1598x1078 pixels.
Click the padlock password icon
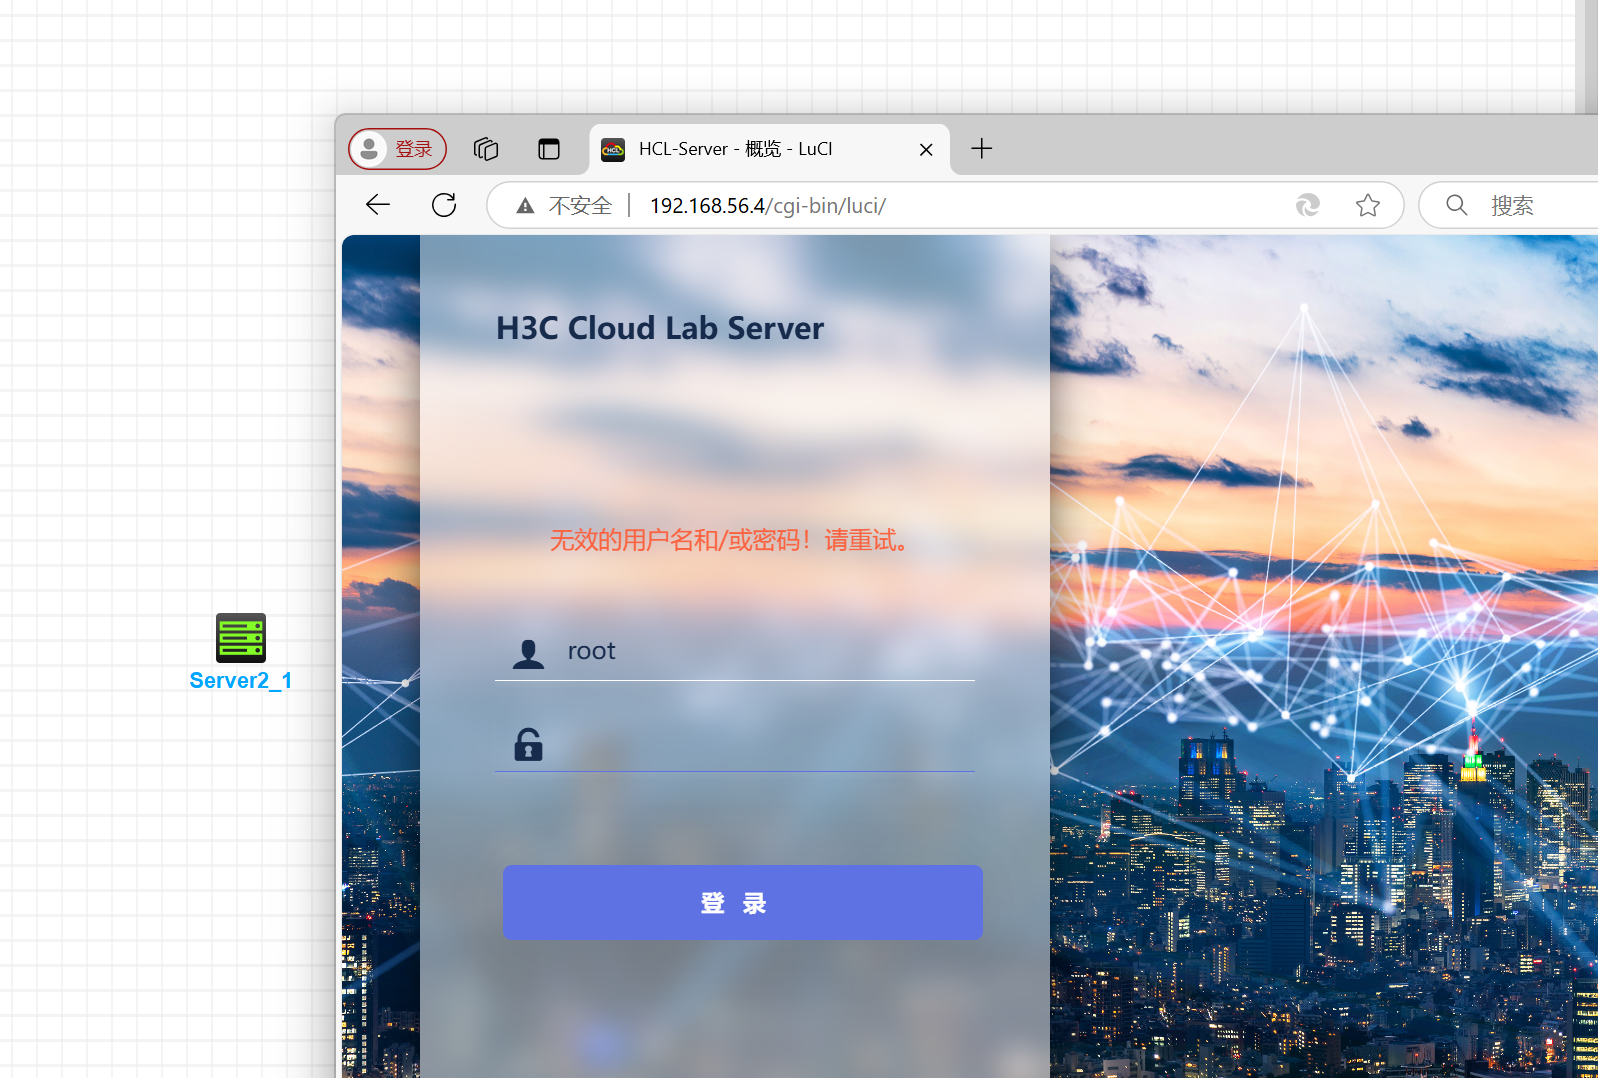pyautogui.click(x=528, y=744)
